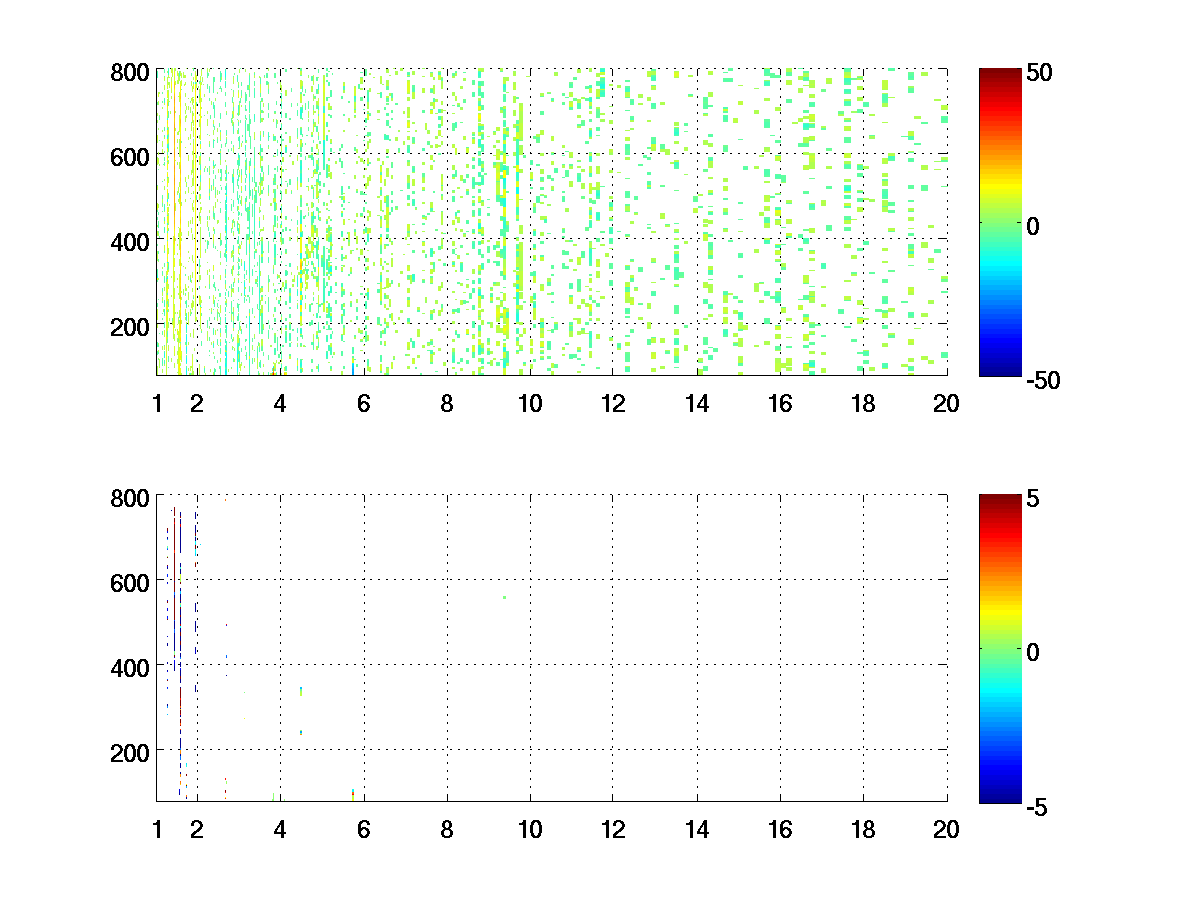Click y-axis tick '800' of upper plot
This screenshot has height=900, width=1200.
[131, 72]
